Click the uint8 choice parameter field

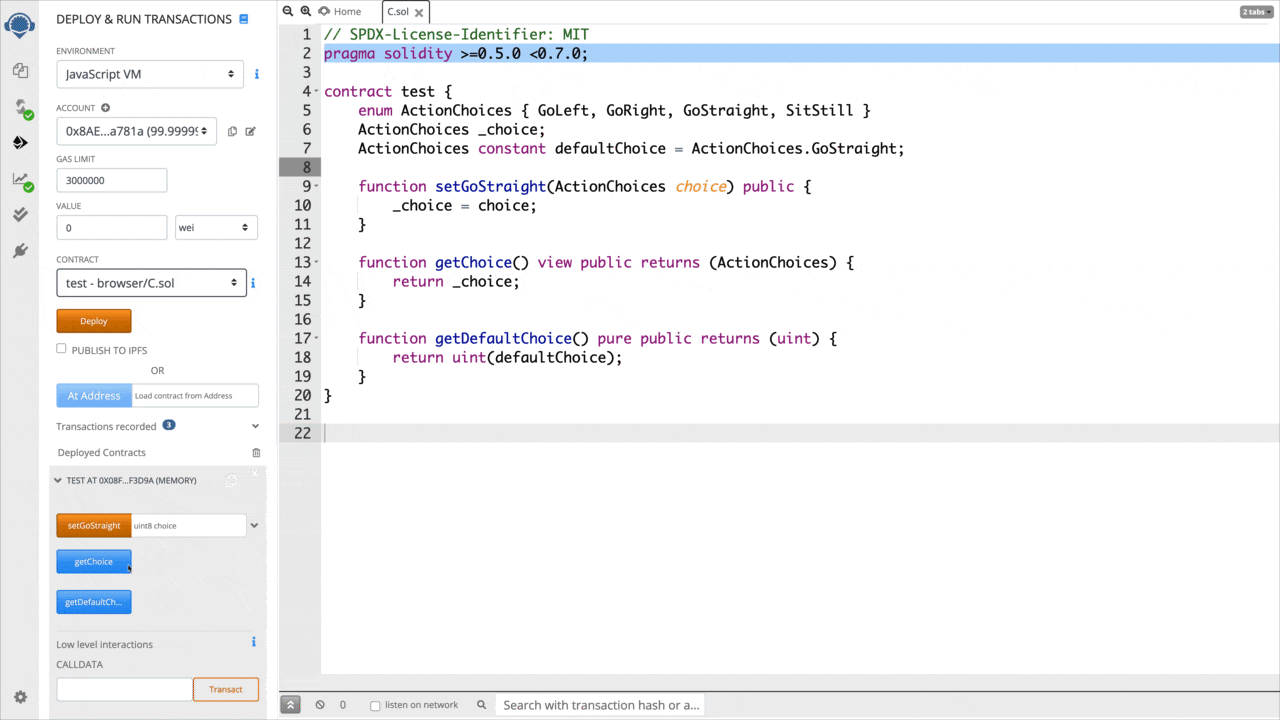coord(189,525)
